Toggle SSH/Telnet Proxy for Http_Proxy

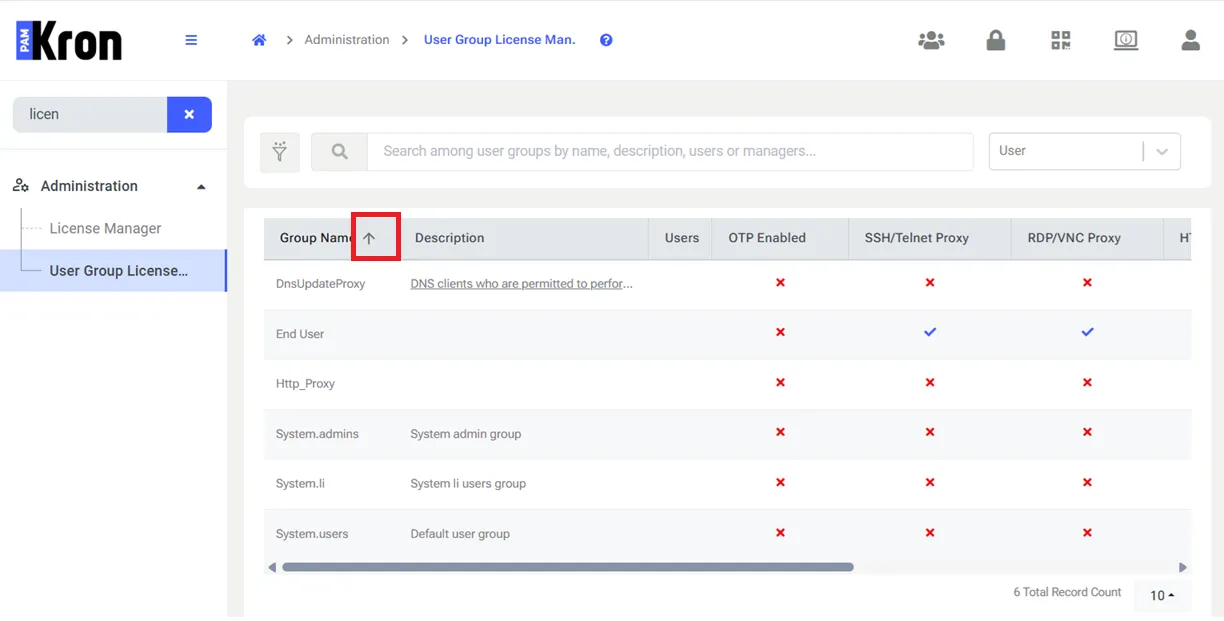[930, 383]
